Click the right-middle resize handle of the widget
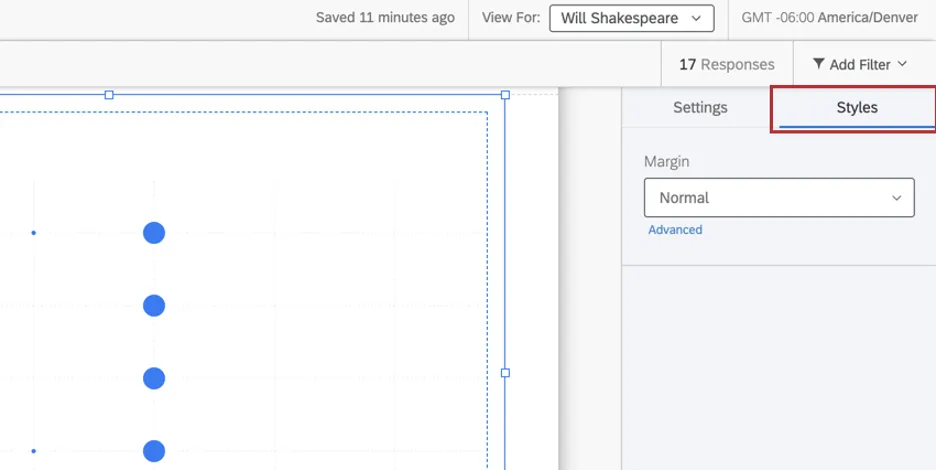Viewport: 936px width, 470px height. point(505,373)
